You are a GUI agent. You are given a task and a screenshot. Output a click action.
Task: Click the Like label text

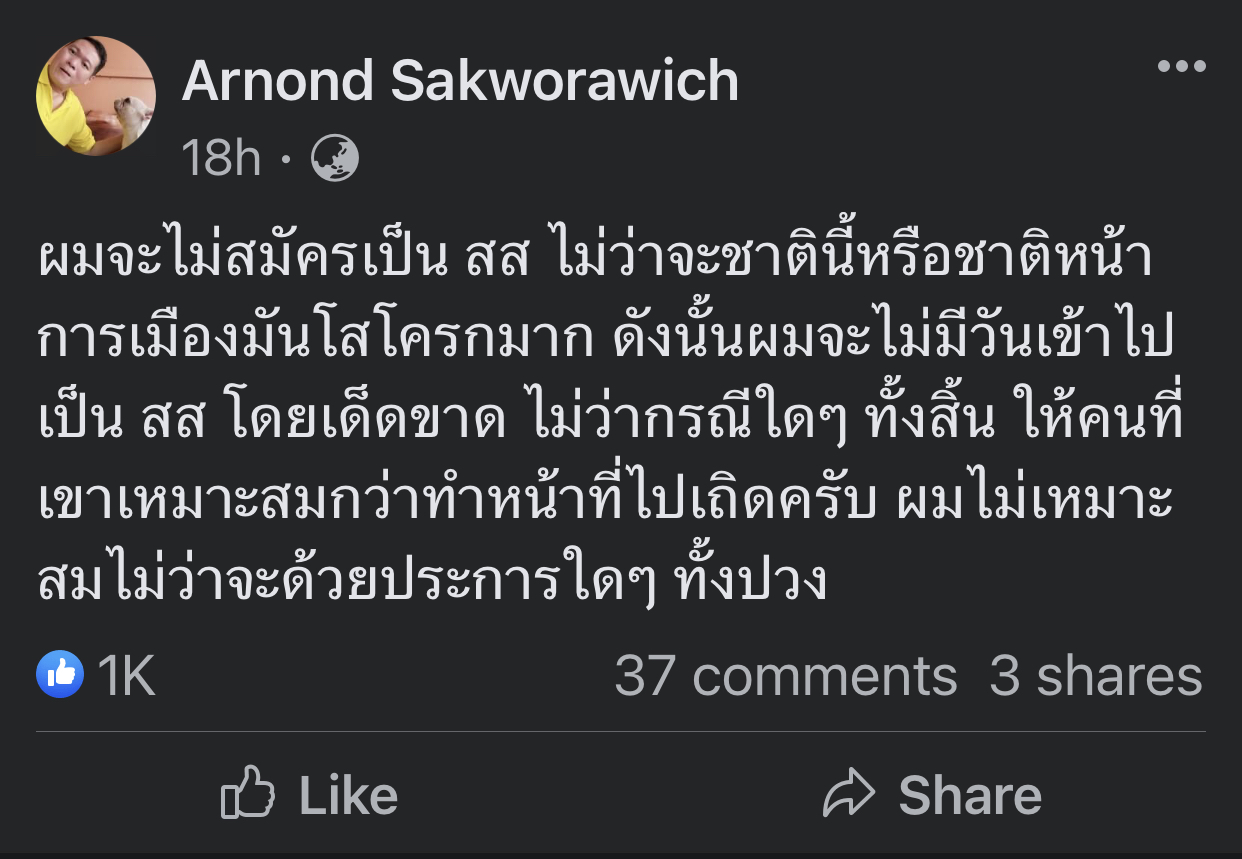[x=348, y=796]
